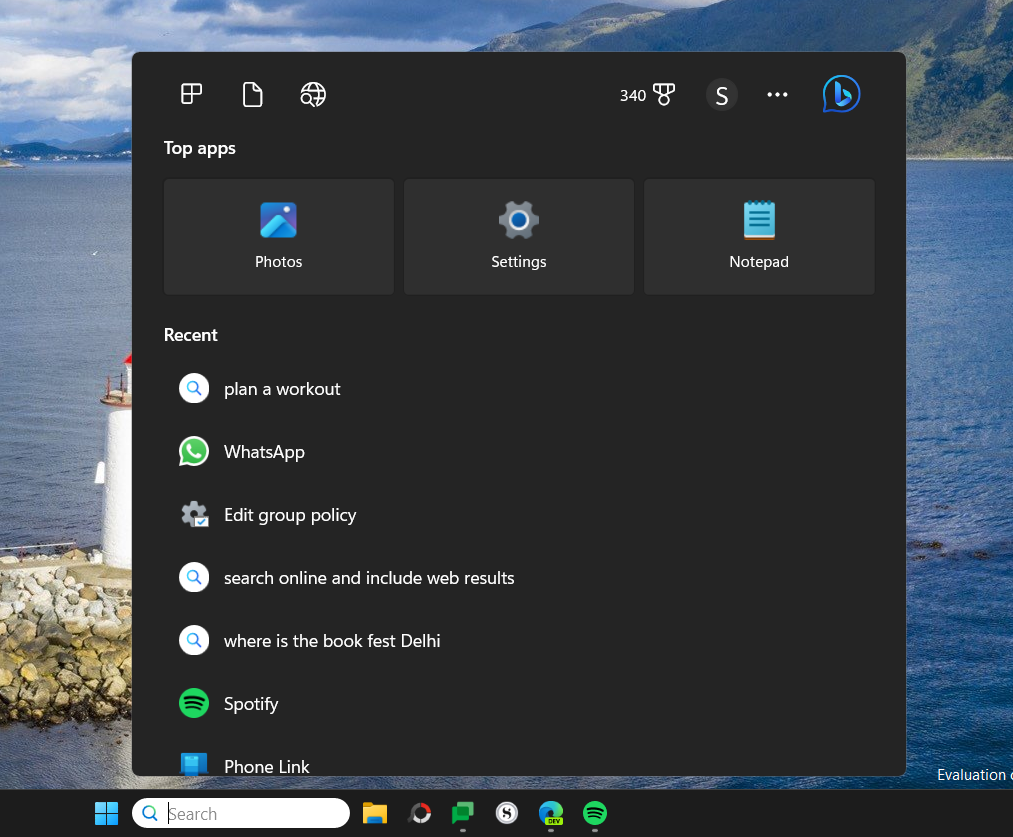
Task: Search 'where is the book fest Delhi' again
Action: 332,640
